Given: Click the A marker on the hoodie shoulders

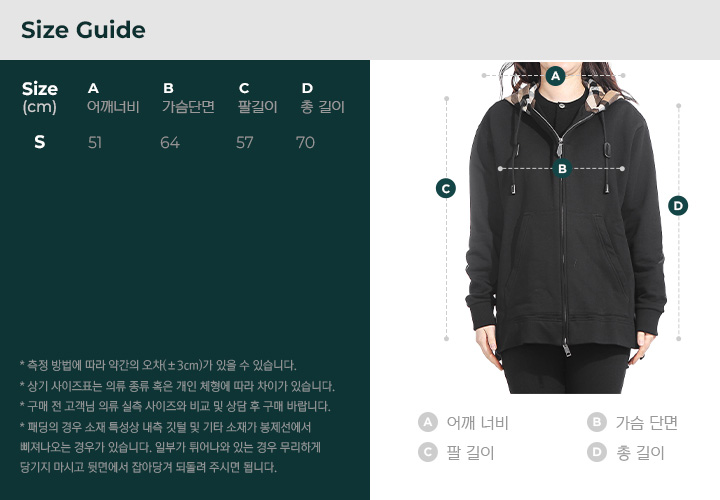Looking at the screenshot, I should coord(555,76).
